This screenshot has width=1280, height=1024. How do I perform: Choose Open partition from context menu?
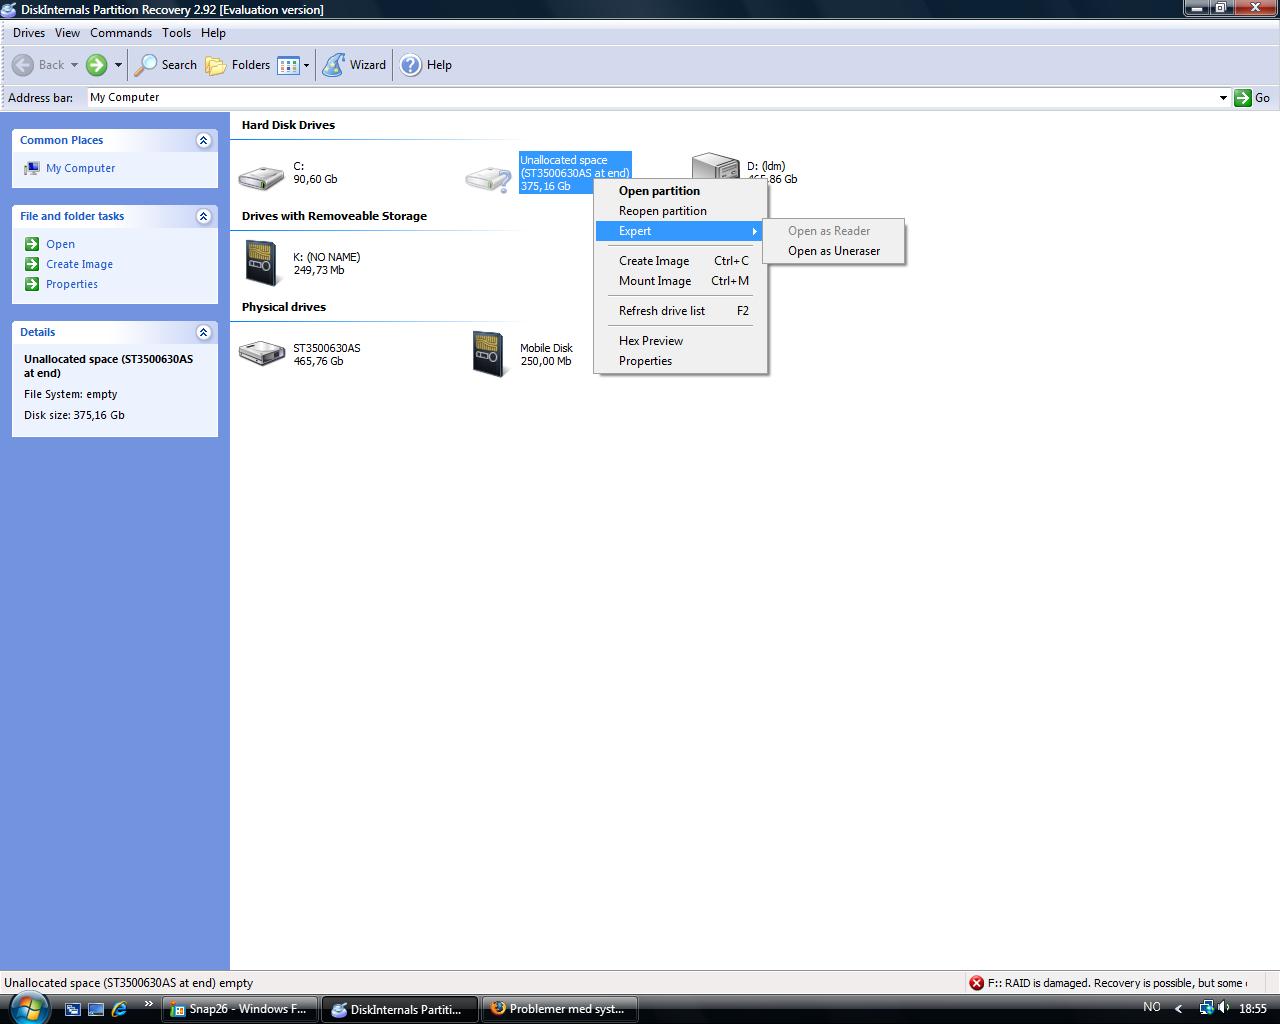(x=681, y=191)
